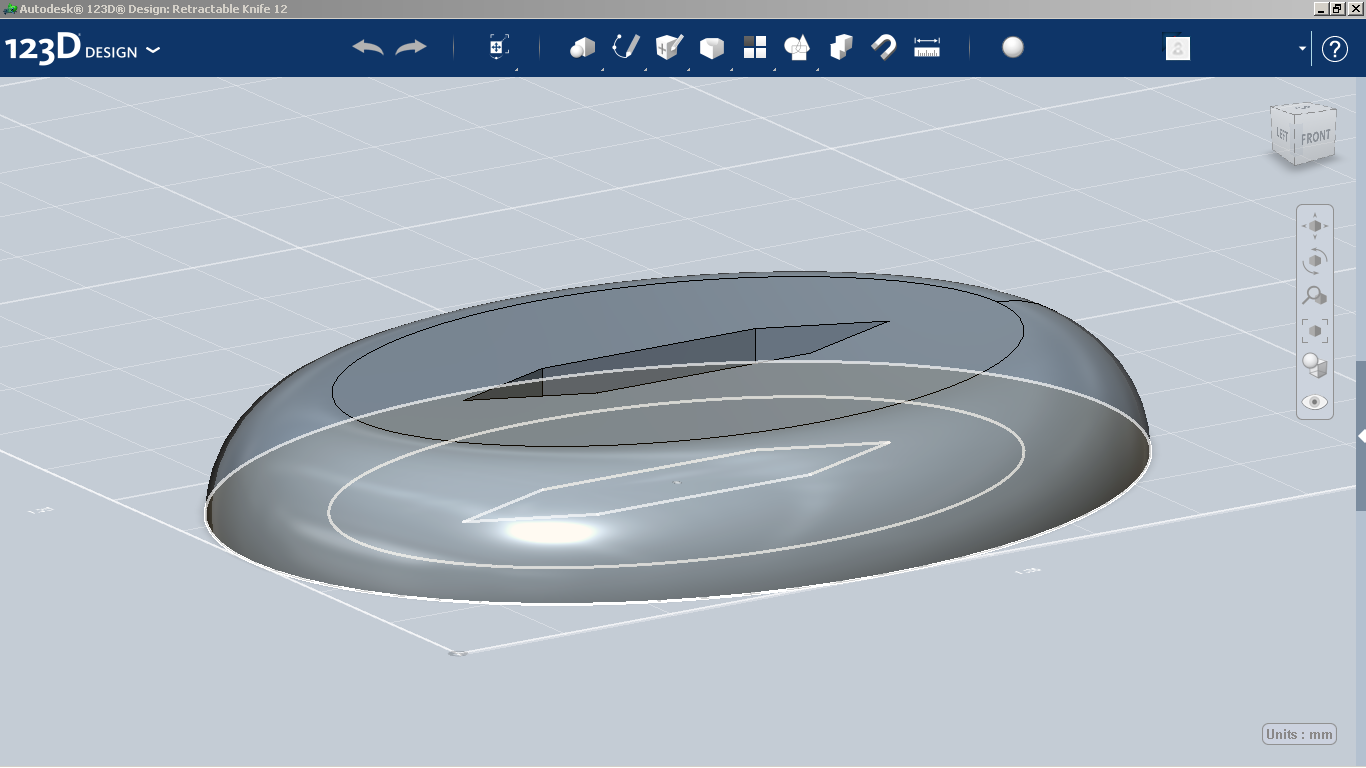
Task: Open the Help question mark button
Action: 1335,48
